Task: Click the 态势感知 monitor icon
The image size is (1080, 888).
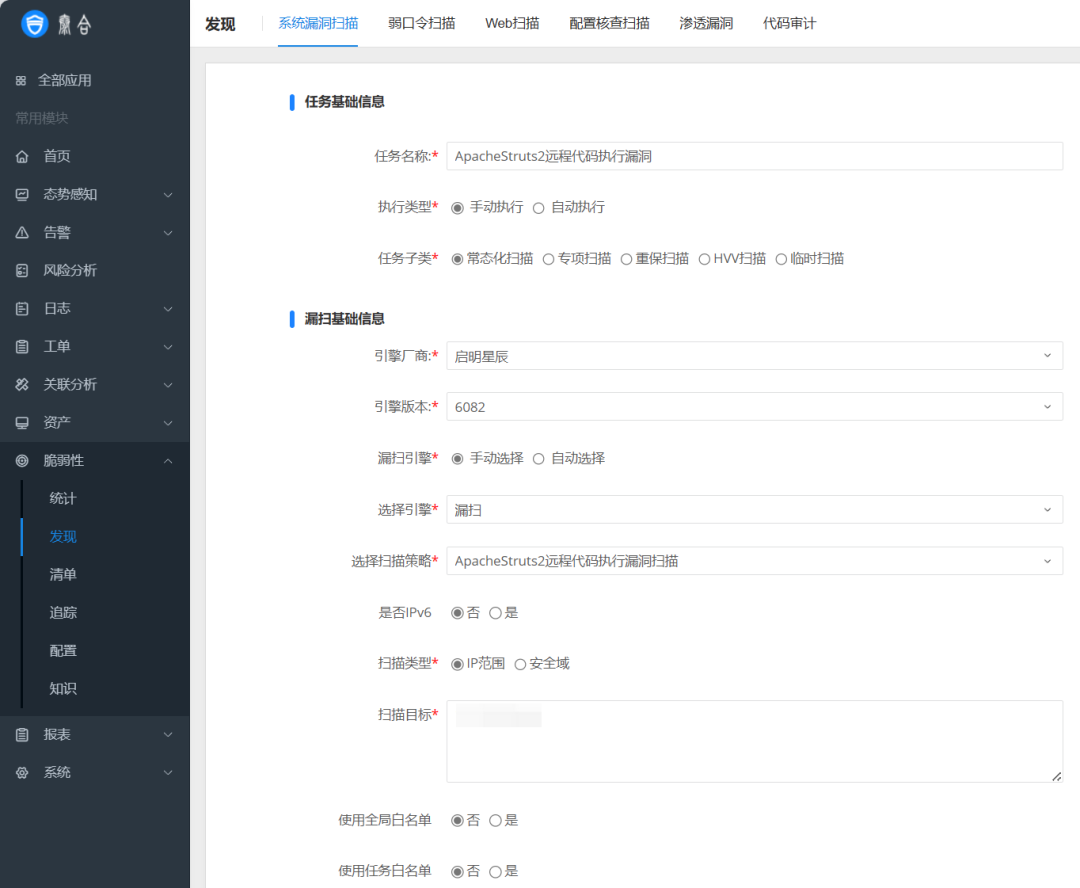Action: click(22, 194)
